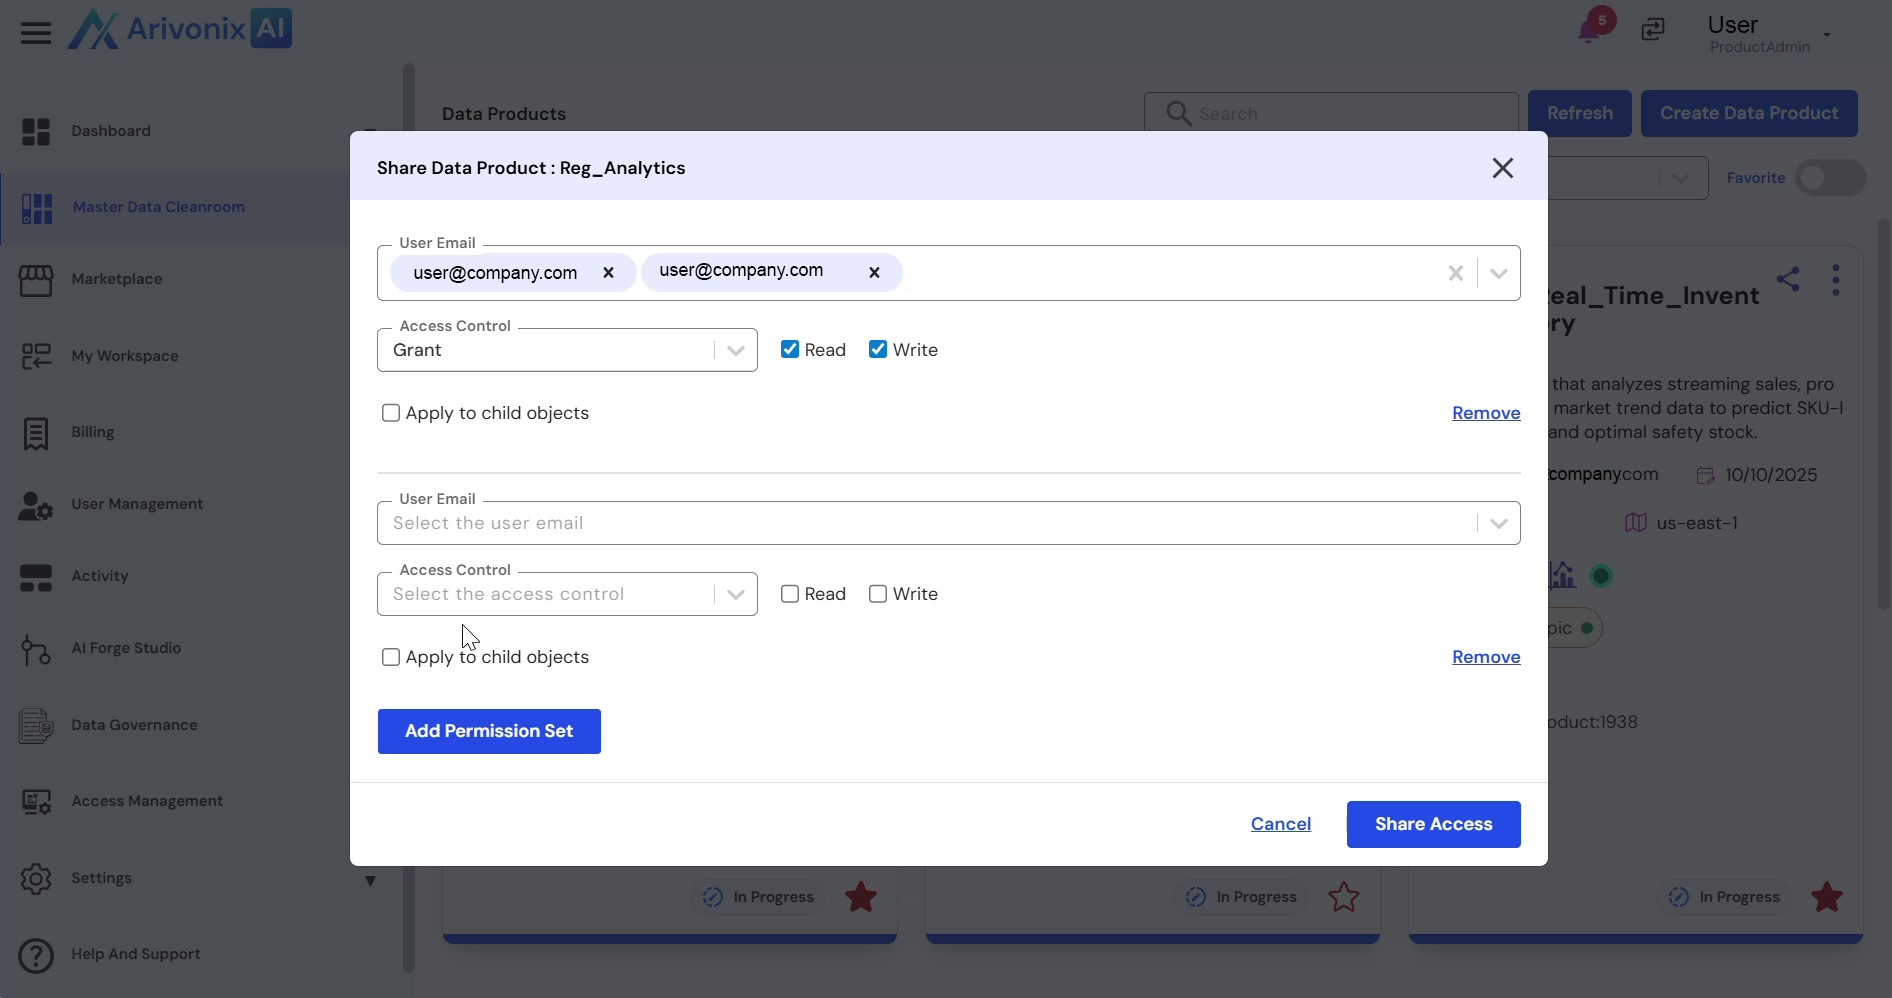Open the Select the user email dropdown
Screen dimensions: 1892x998
pos(1498,523)
